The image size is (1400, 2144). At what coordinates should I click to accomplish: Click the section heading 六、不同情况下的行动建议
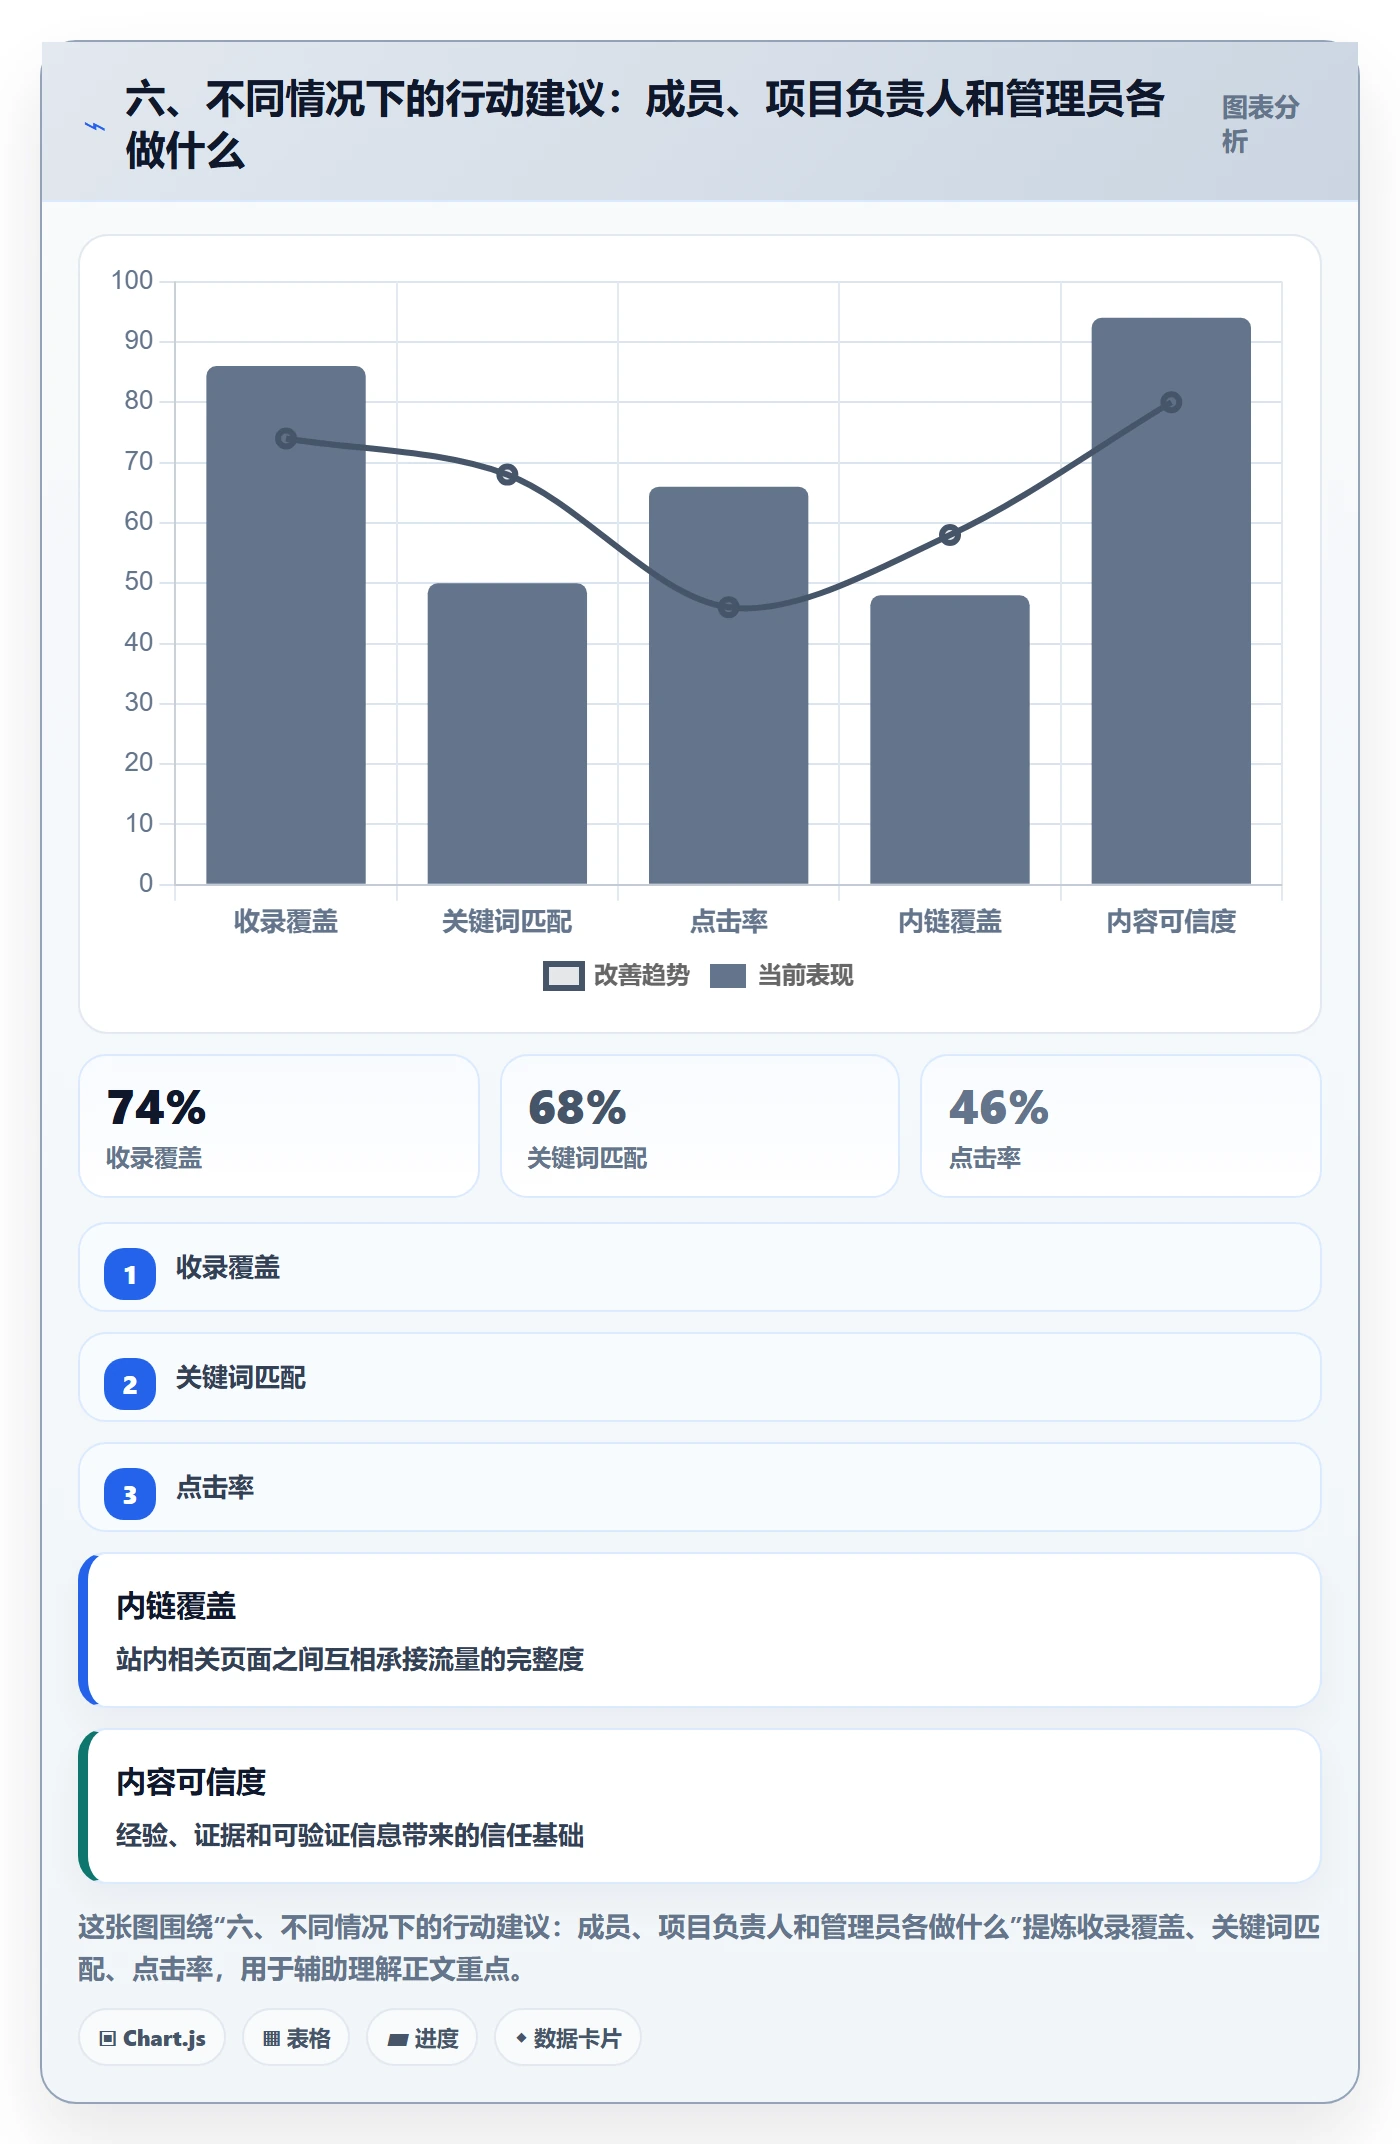coord(645,125)
